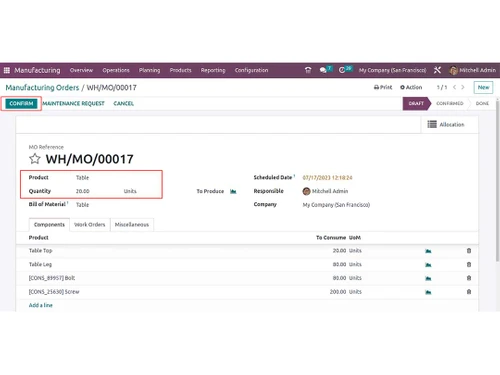Viewport: 500px width, 375px height.
Task: Open the Operations menu
Action: [x=116, y=70]
